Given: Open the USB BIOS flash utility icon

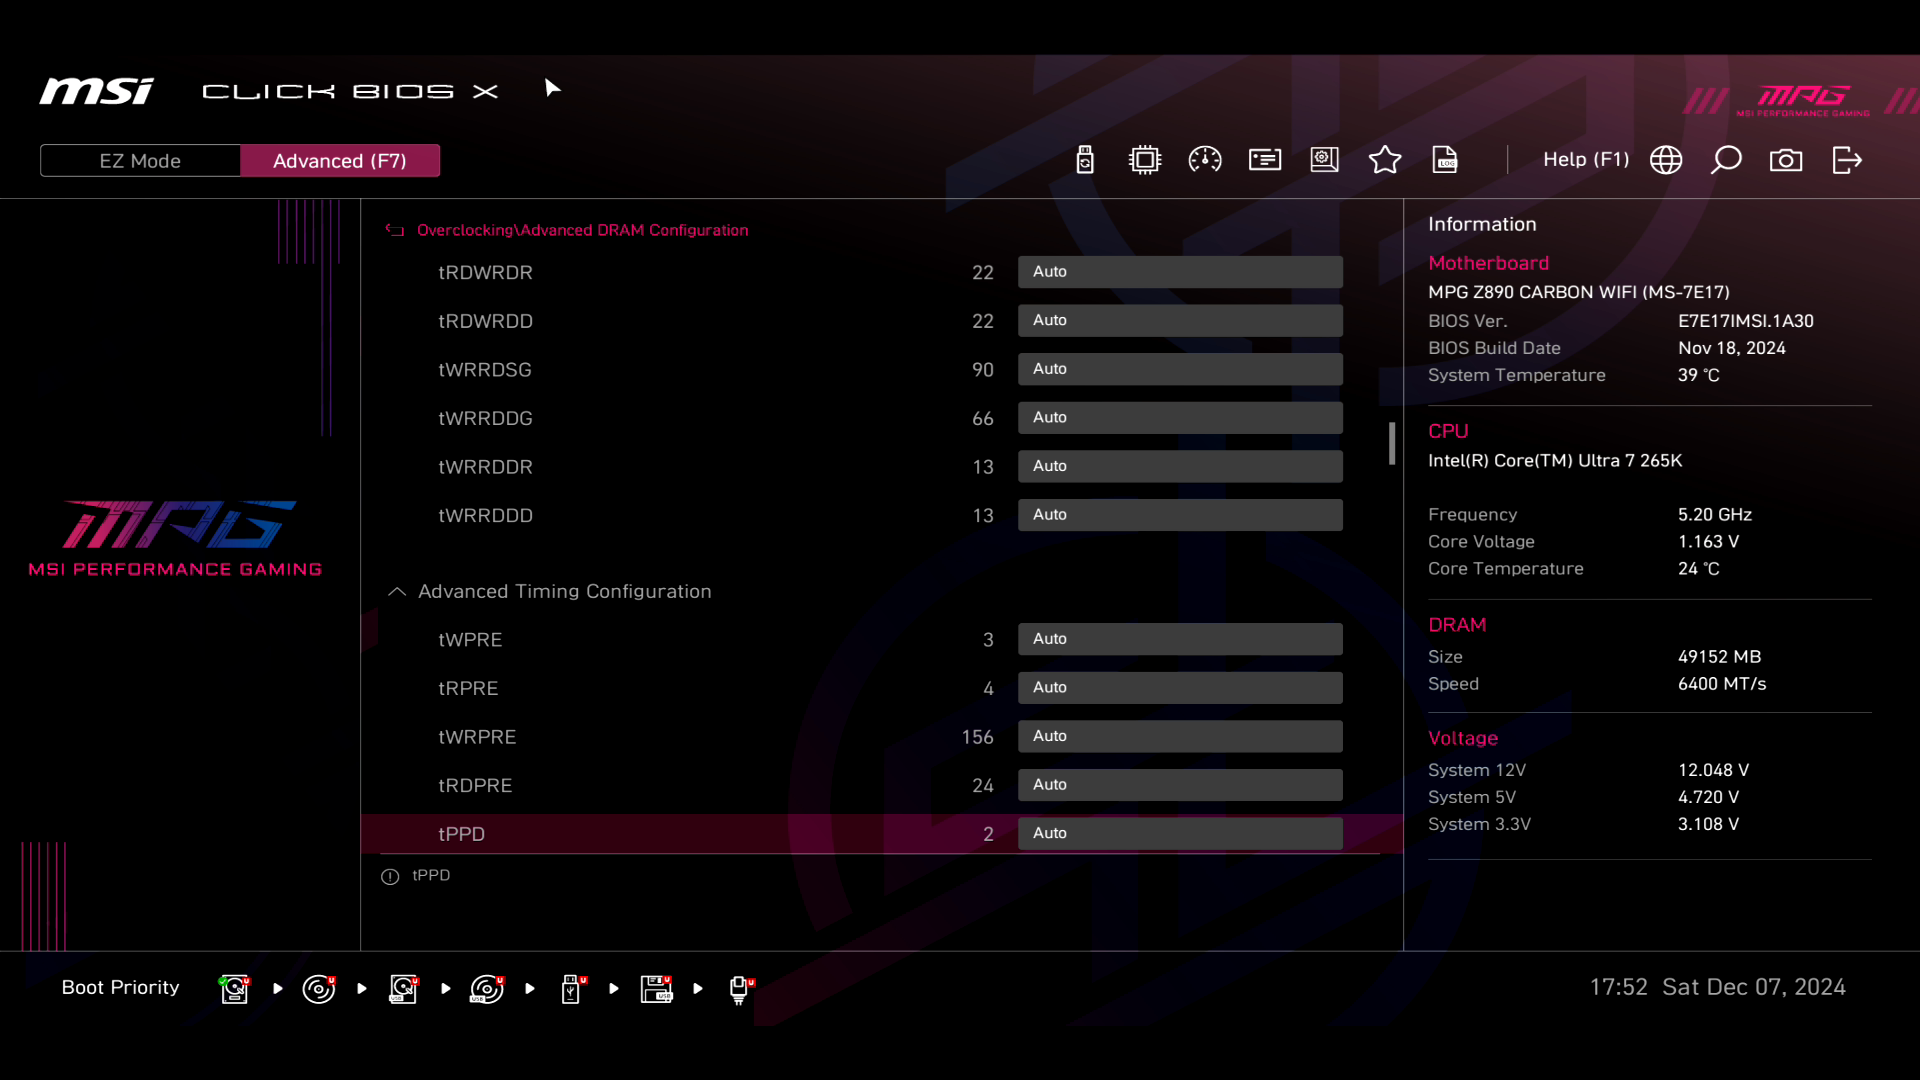Looking at the screenshot, I should point(1085,160).
